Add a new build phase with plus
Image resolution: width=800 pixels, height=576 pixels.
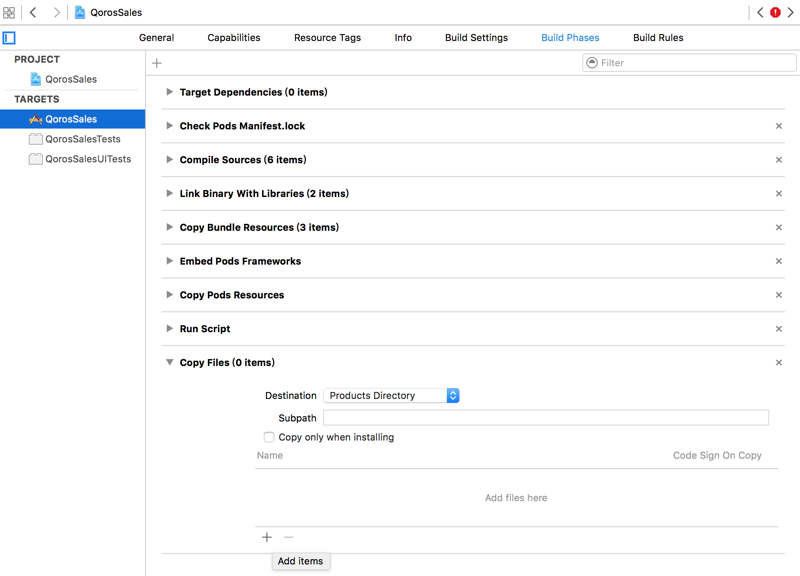(x=157, y=63)
